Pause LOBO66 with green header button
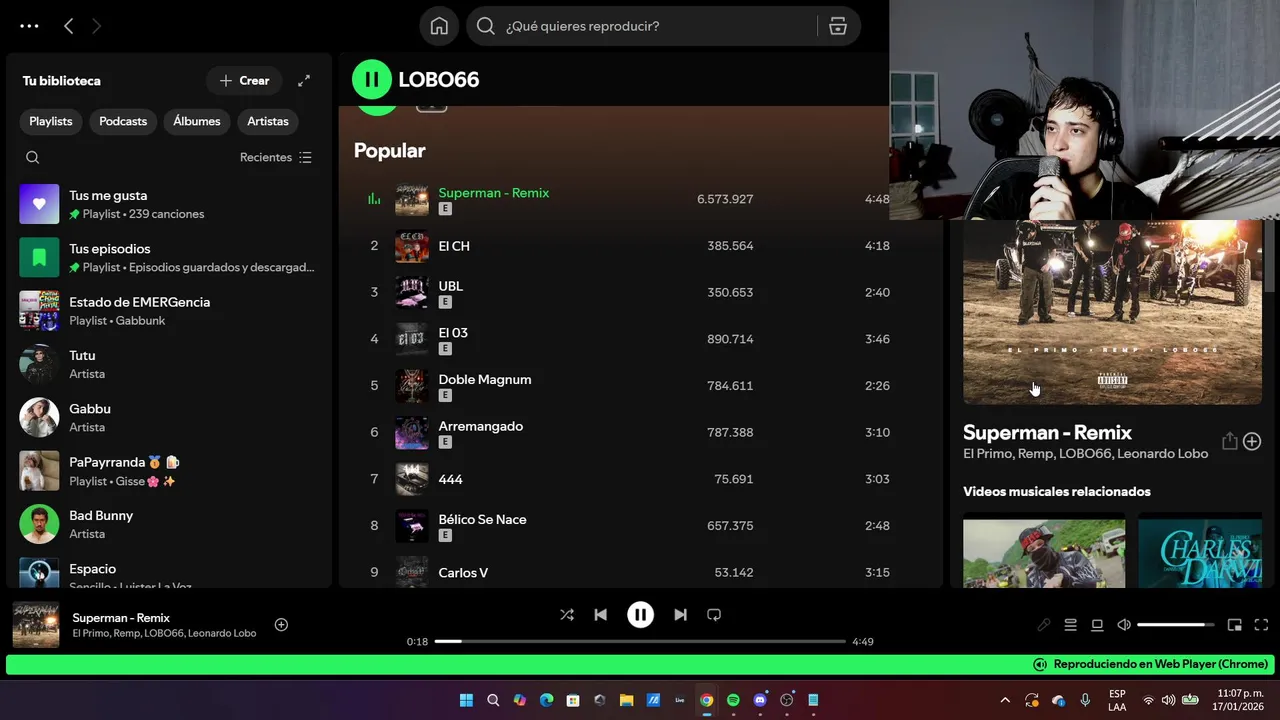This screenshot has height=720, width=1280. 372,79
